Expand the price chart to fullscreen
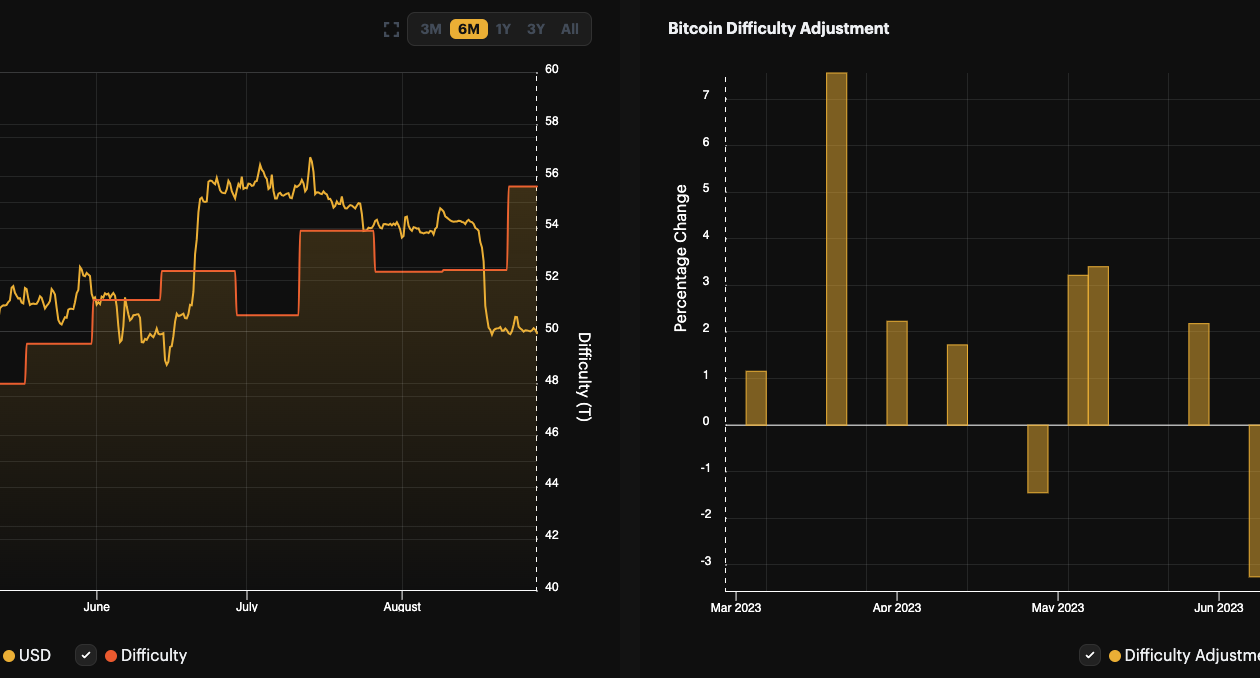This screenshot has width=1260, height=678. 392,29
